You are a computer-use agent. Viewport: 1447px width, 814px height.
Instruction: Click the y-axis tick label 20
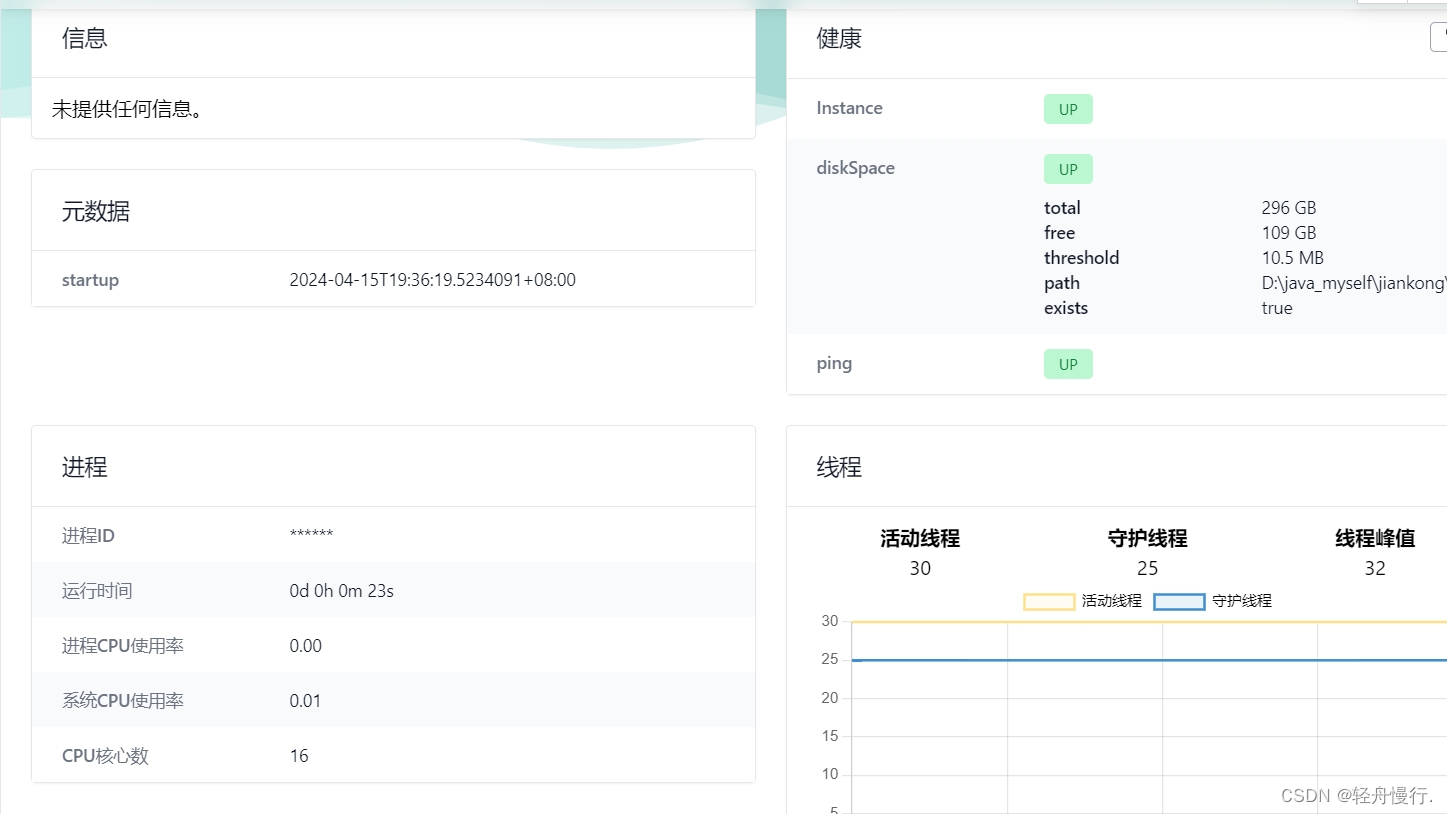coord(829,698)
